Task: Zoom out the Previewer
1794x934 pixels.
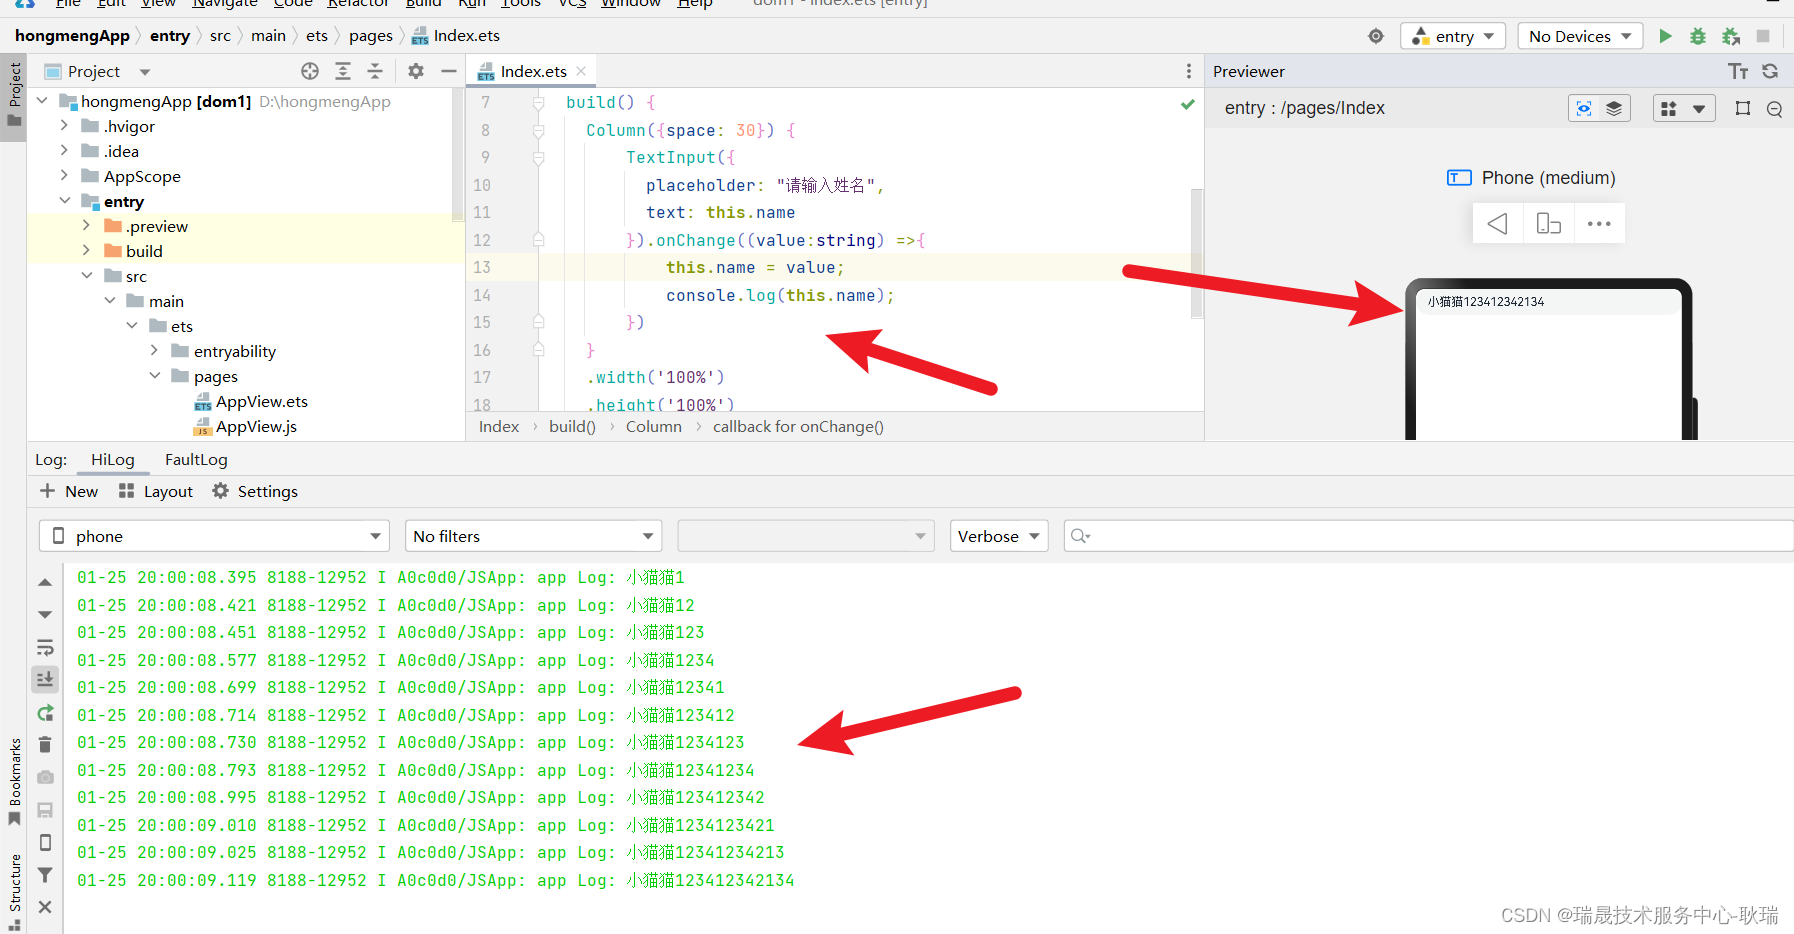Action: [x=1775, y=109]
